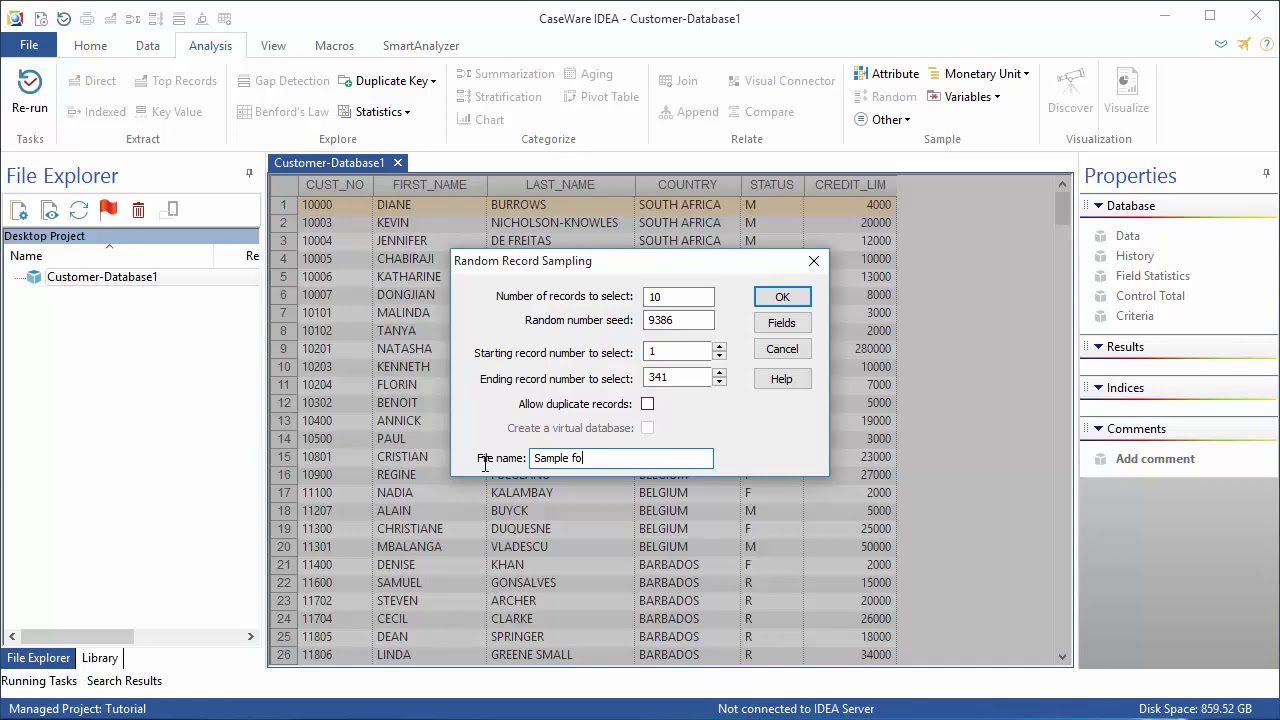Click the airplane icon near the help button

[x=1244, y=45]
